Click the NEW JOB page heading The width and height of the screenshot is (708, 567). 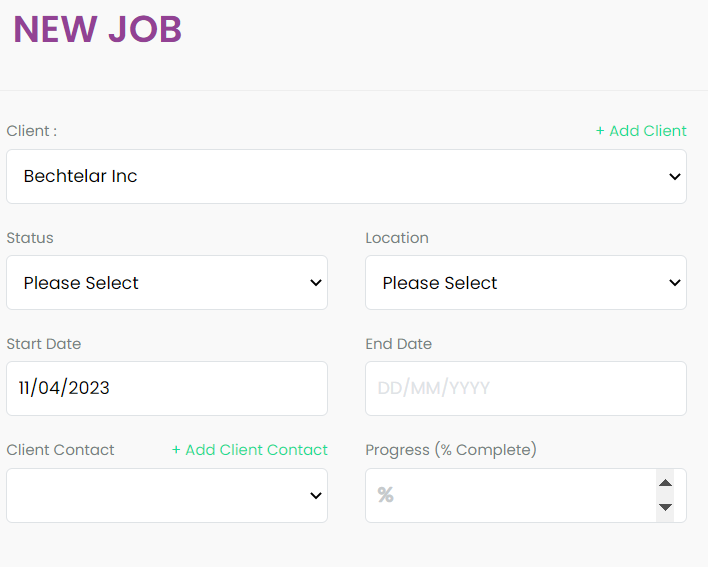click(x=98, y=30)
